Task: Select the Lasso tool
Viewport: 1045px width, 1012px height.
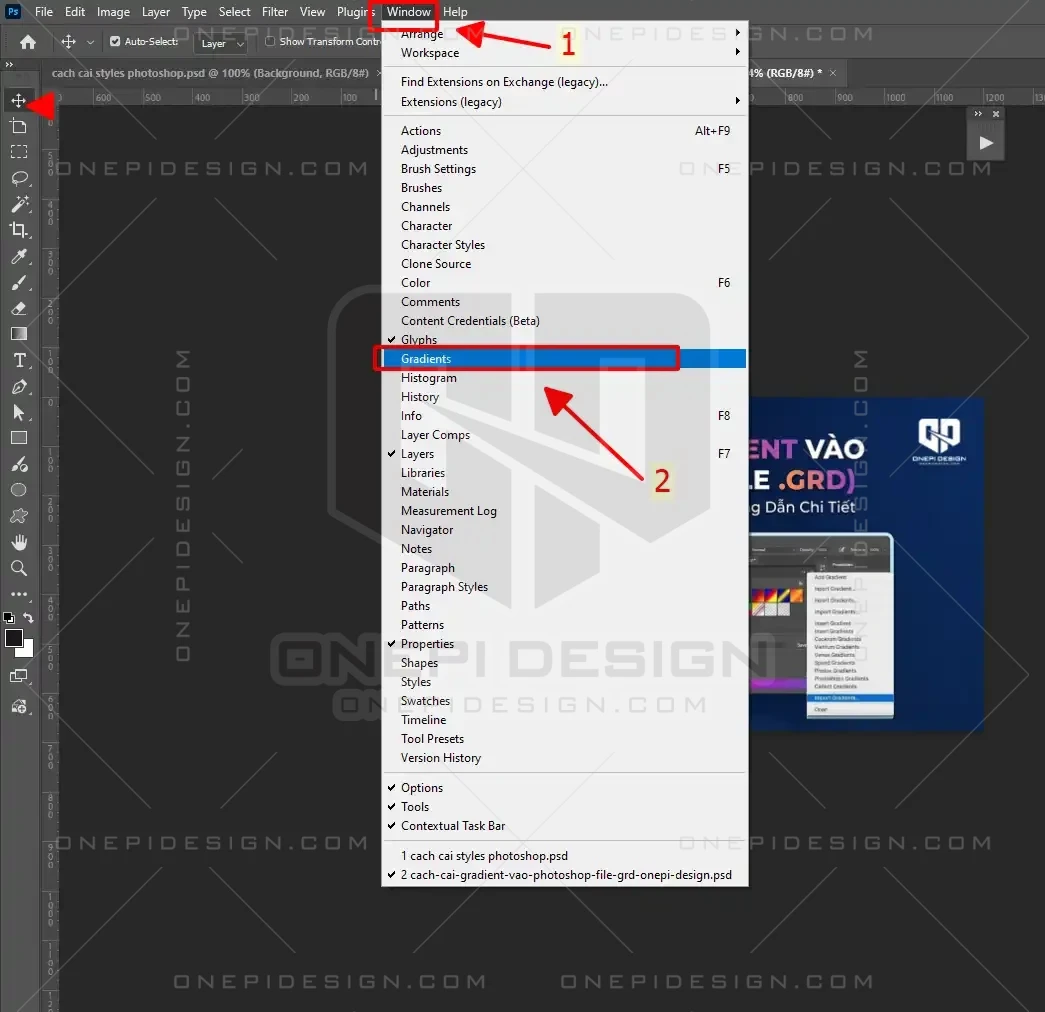Action: 19,178
